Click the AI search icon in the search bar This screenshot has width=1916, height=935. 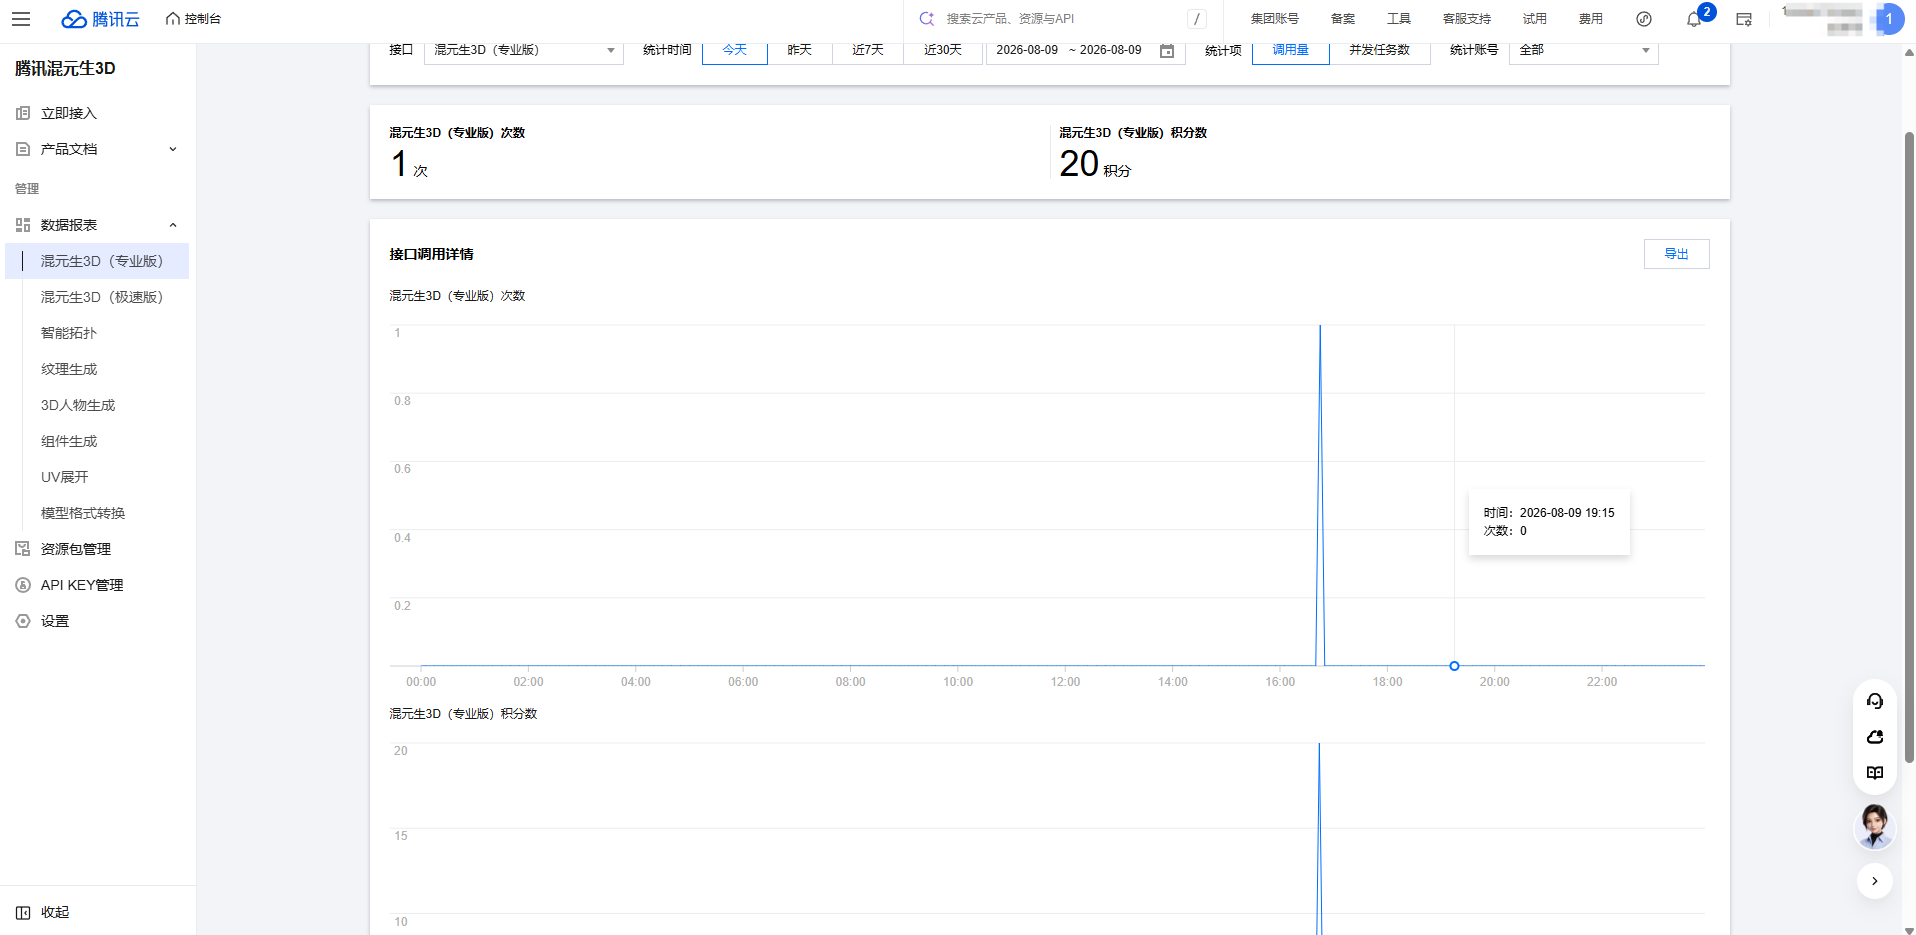(x=927, y=19)
